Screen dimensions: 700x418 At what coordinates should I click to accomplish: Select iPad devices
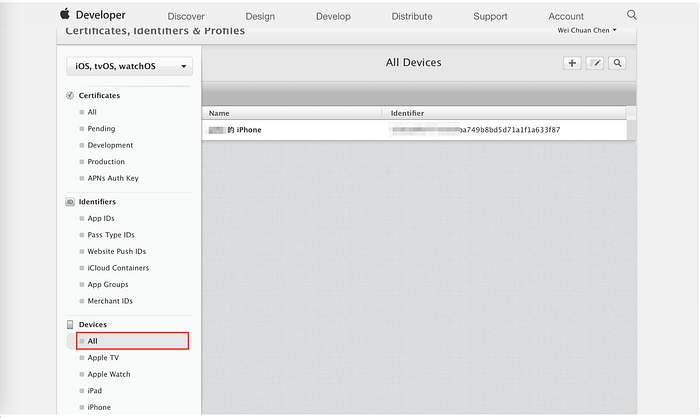95,391
